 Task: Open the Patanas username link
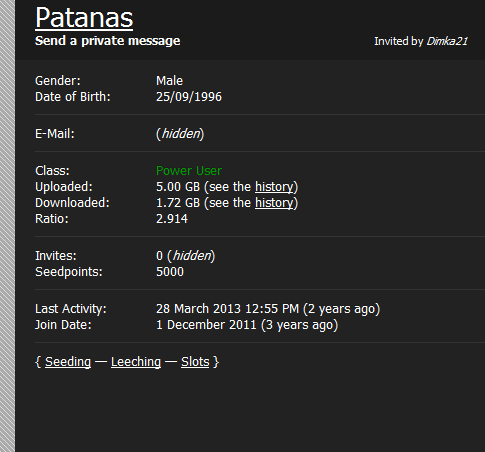(84, 18)
